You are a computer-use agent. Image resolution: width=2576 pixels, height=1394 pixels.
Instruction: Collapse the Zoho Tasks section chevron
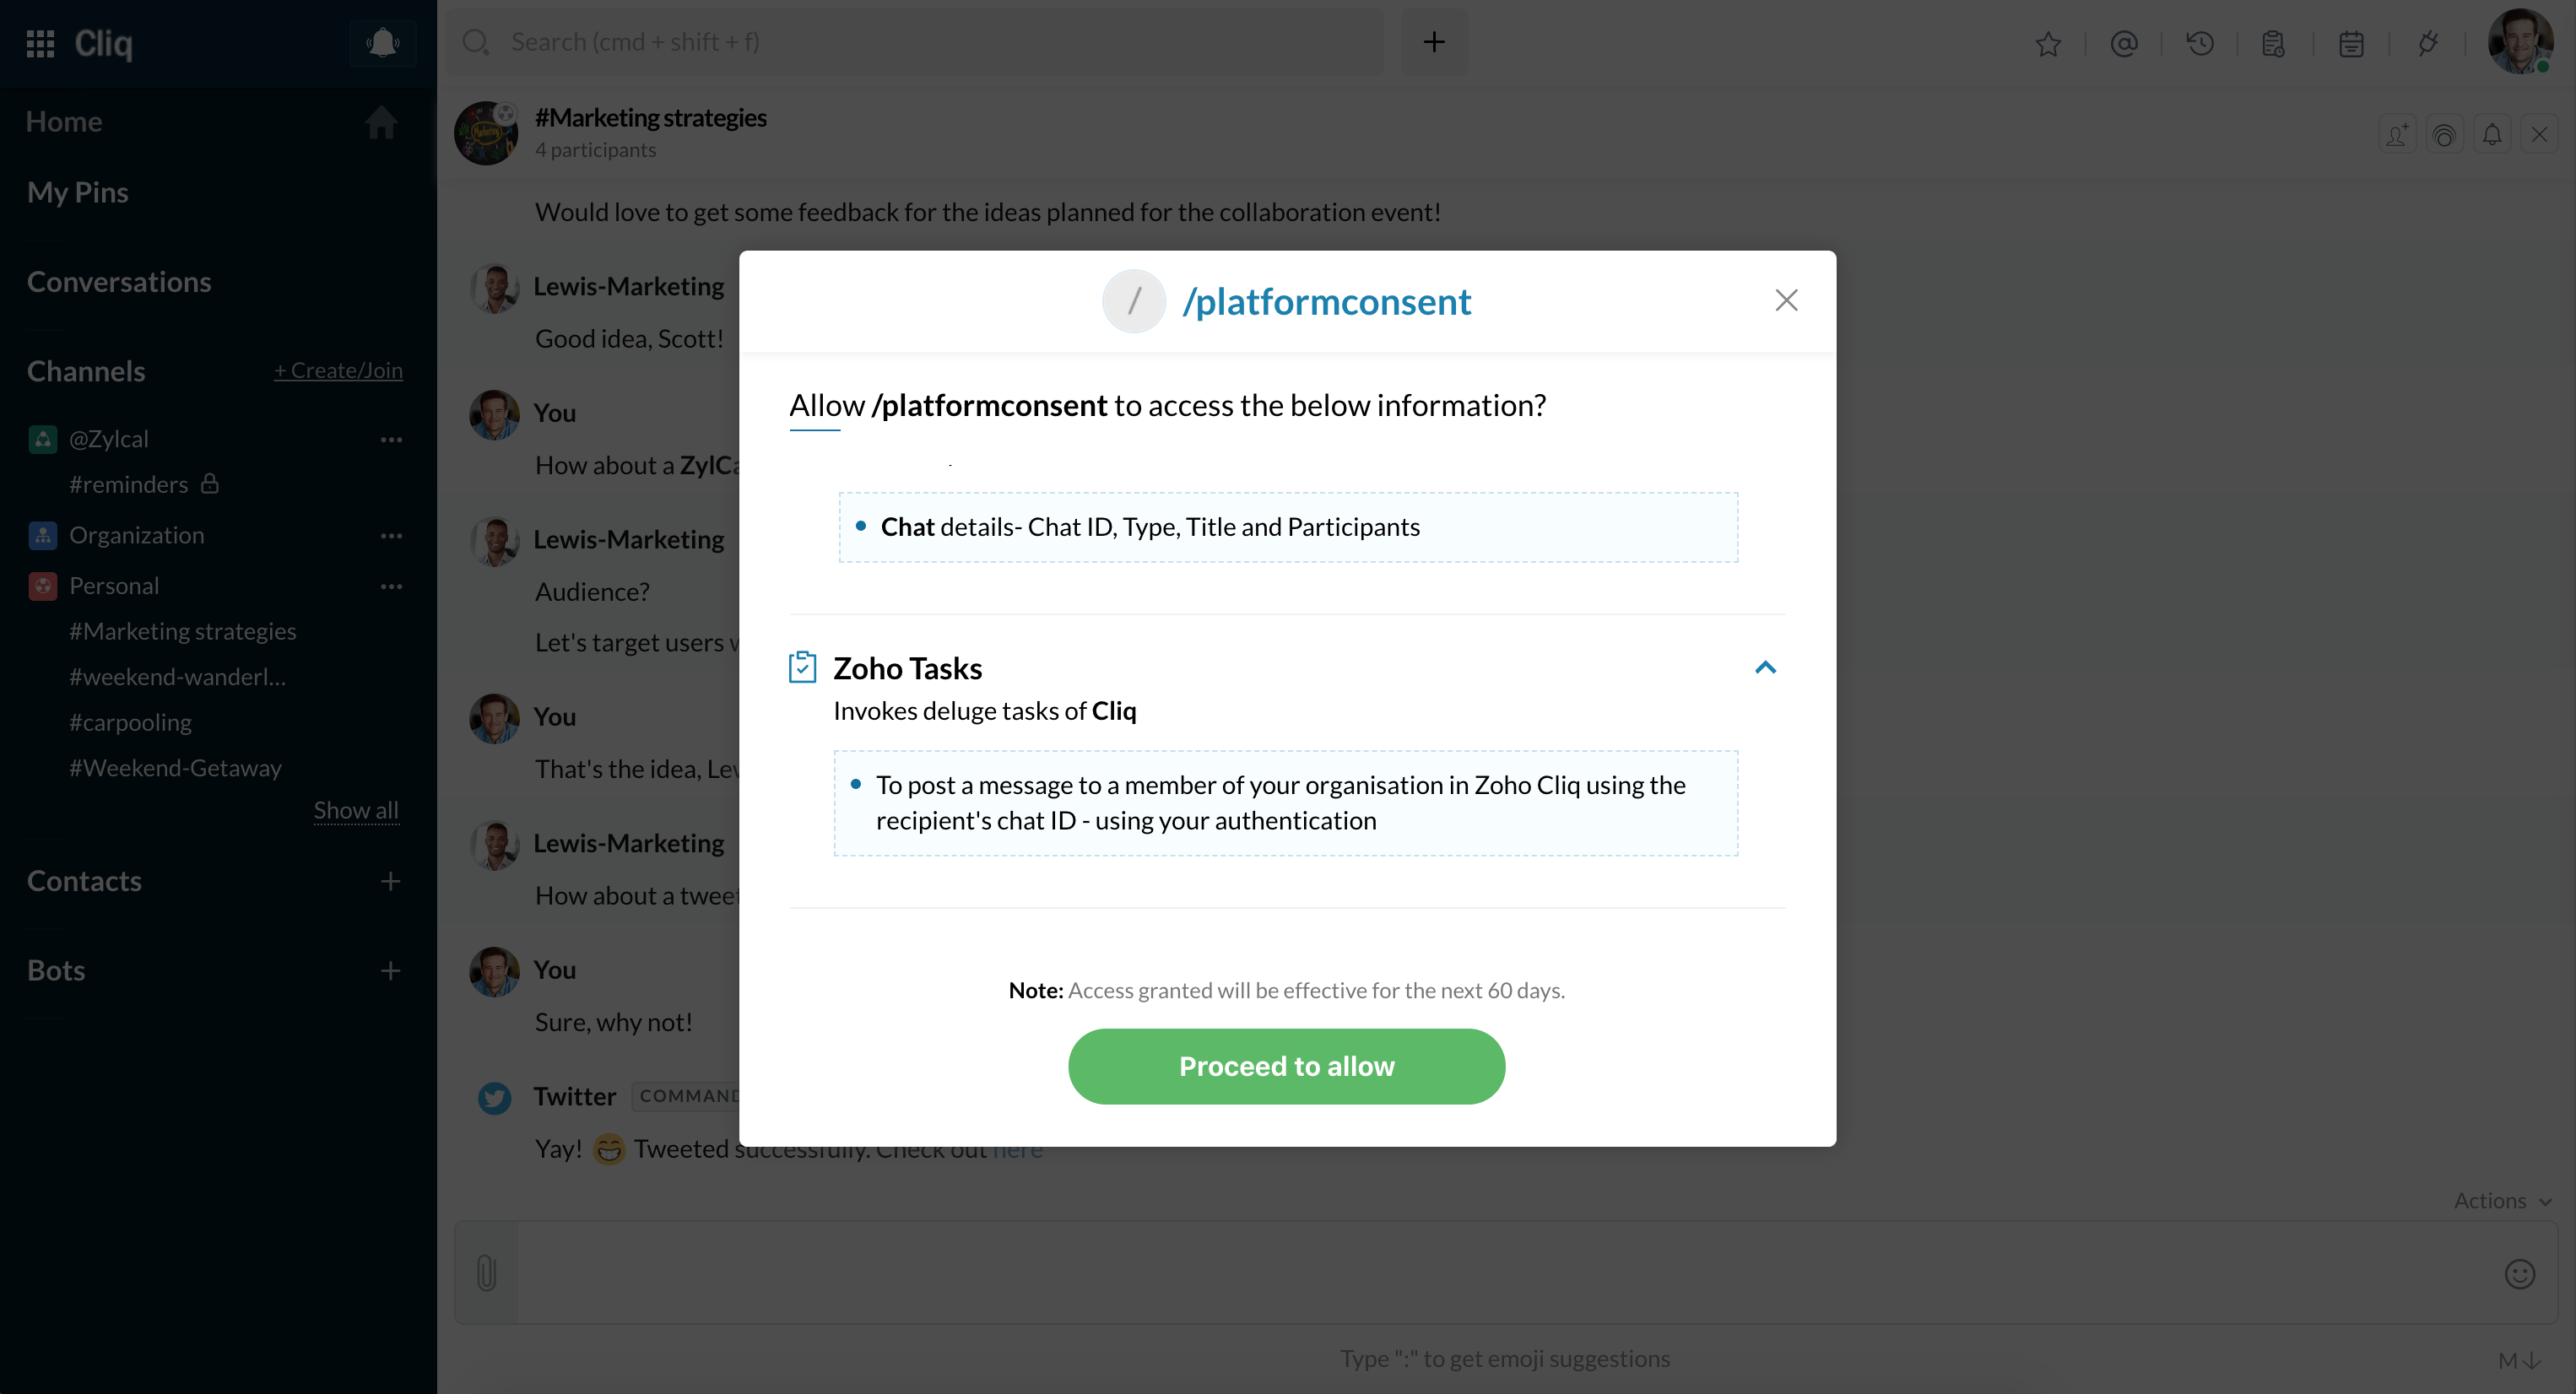[x=1765, y=667]
